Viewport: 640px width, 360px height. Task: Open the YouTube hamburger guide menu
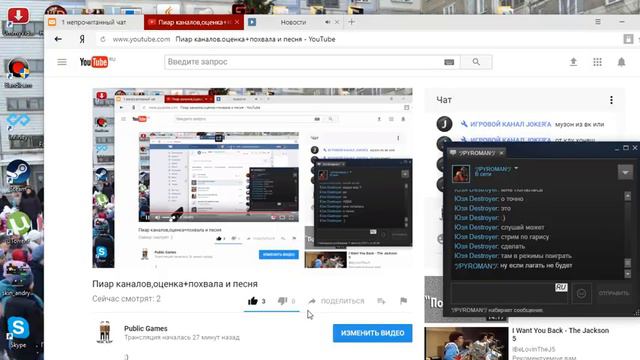[62, 62]
